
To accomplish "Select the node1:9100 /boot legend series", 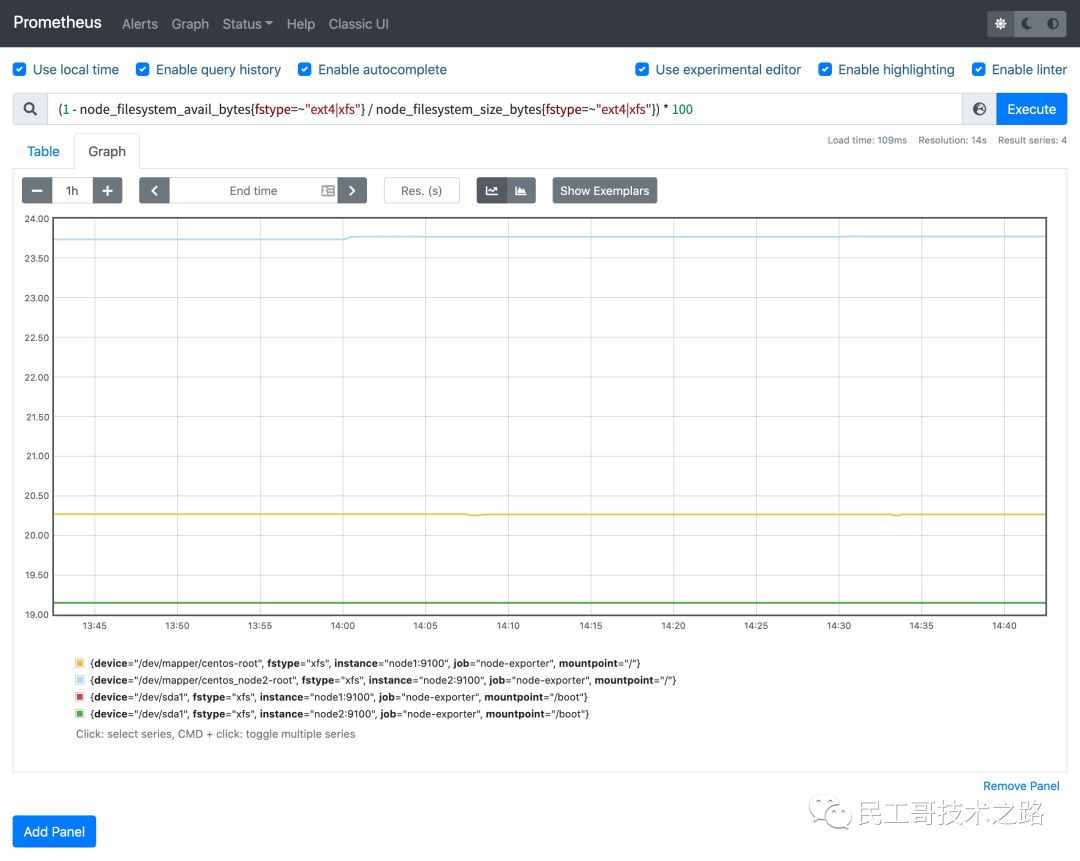I will (339, 697).
